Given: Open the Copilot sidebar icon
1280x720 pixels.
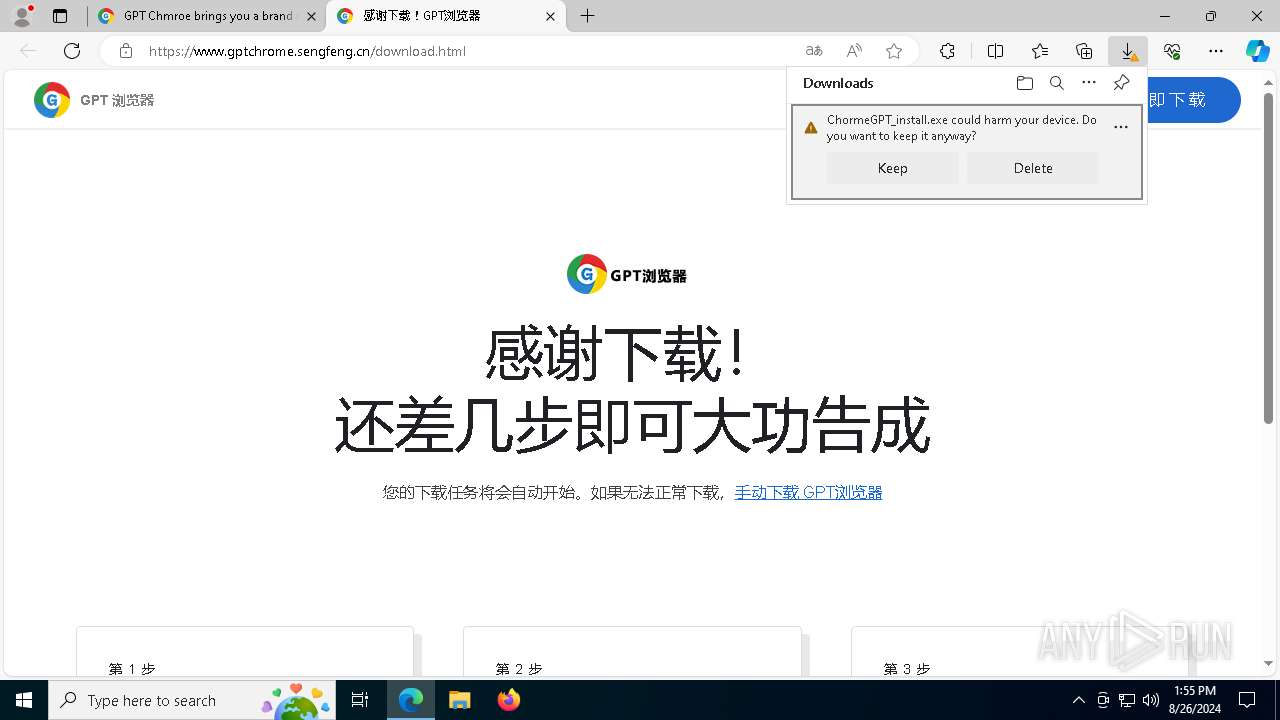Looking at the screenshot, I should pos(1258,51).
